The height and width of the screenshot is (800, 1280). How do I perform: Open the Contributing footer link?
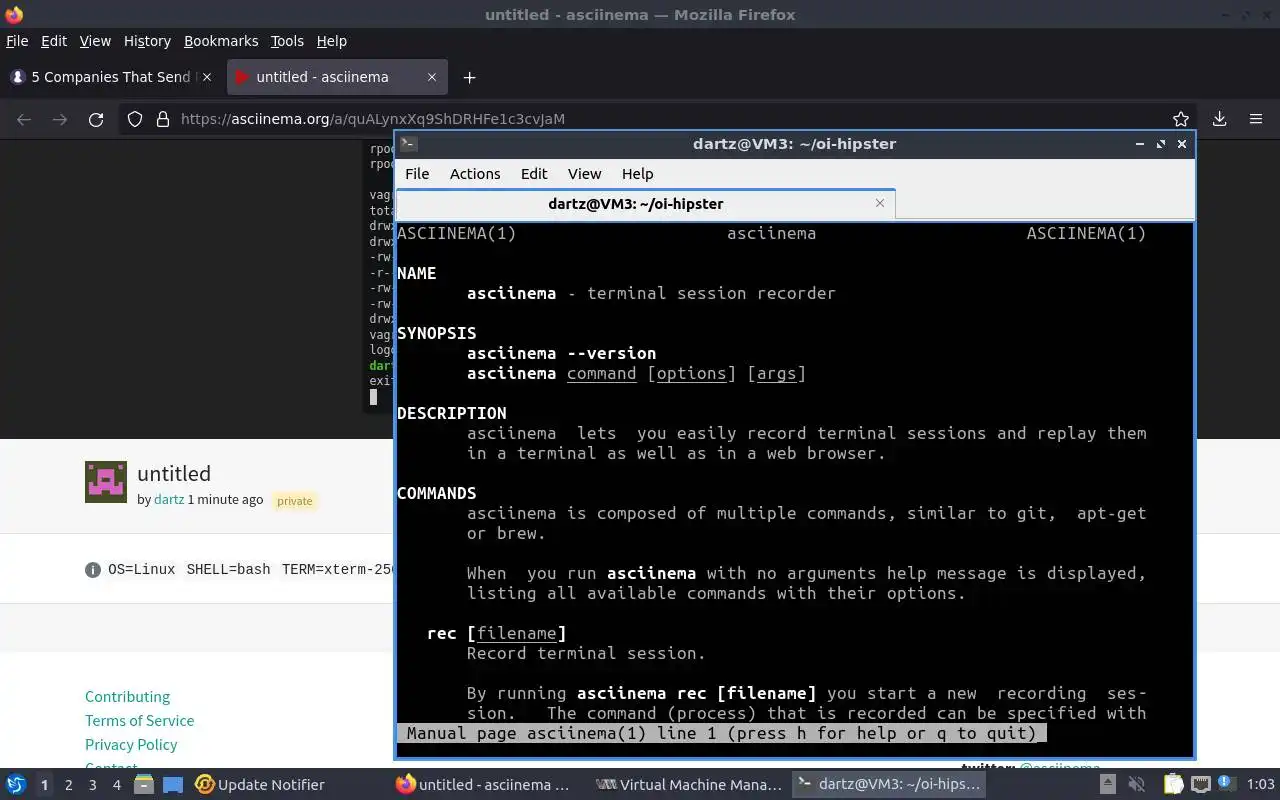(127, 696)
